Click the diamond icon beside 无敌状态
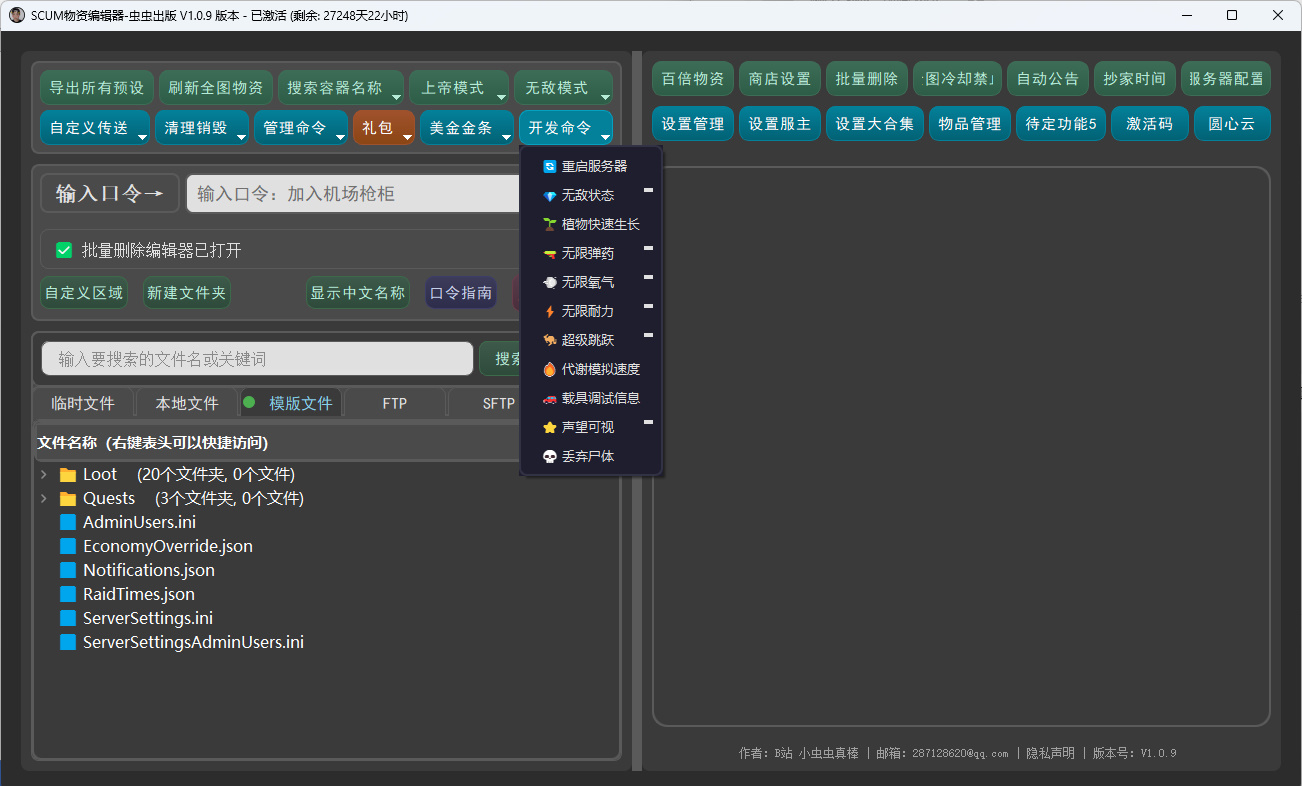Screen dimensions: 1302x786 click(x=549, y=195)
